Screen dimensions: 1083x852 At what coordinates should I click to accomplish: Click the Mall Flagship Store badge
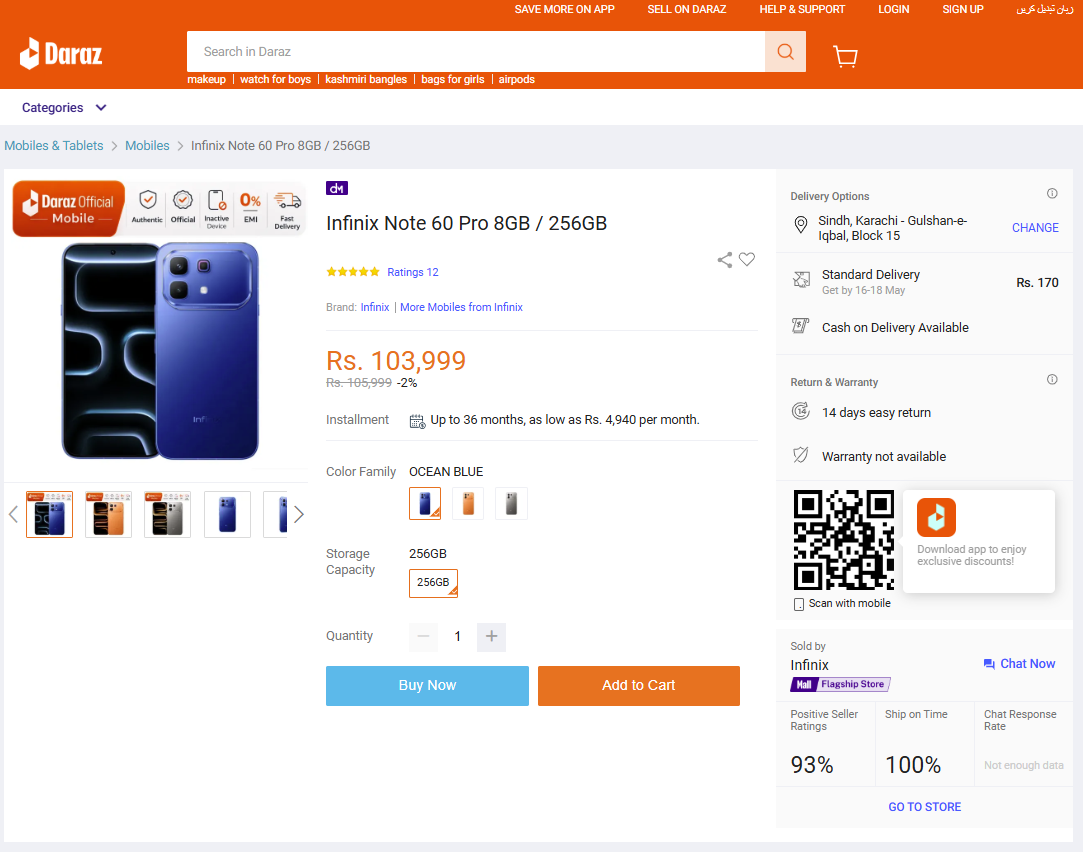tap(840, 684)
